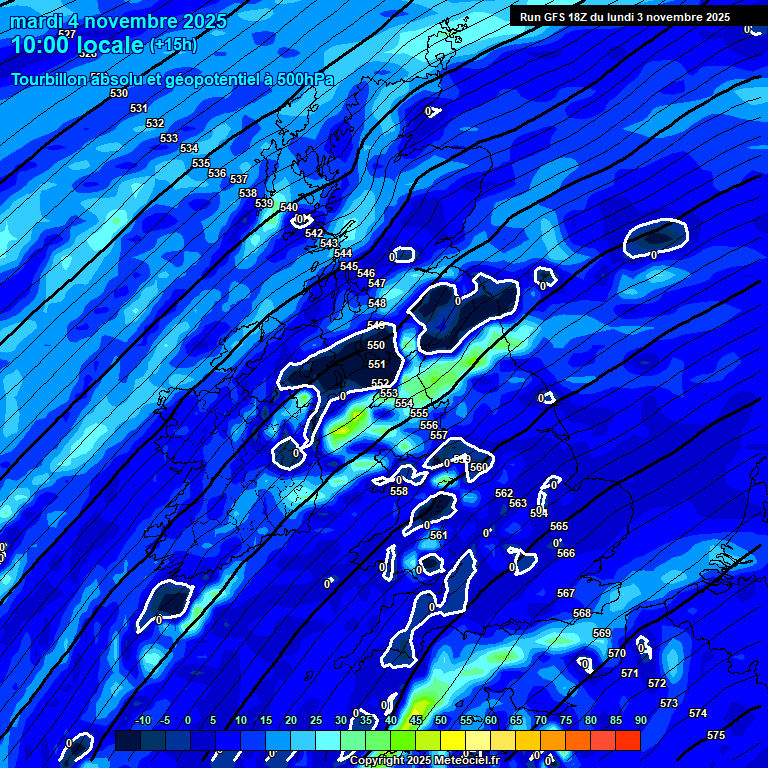Click the Tourbillon absolu et géopotentiel subtitle
This screenshot has height=768, width=768.
[x=172, y=79]
